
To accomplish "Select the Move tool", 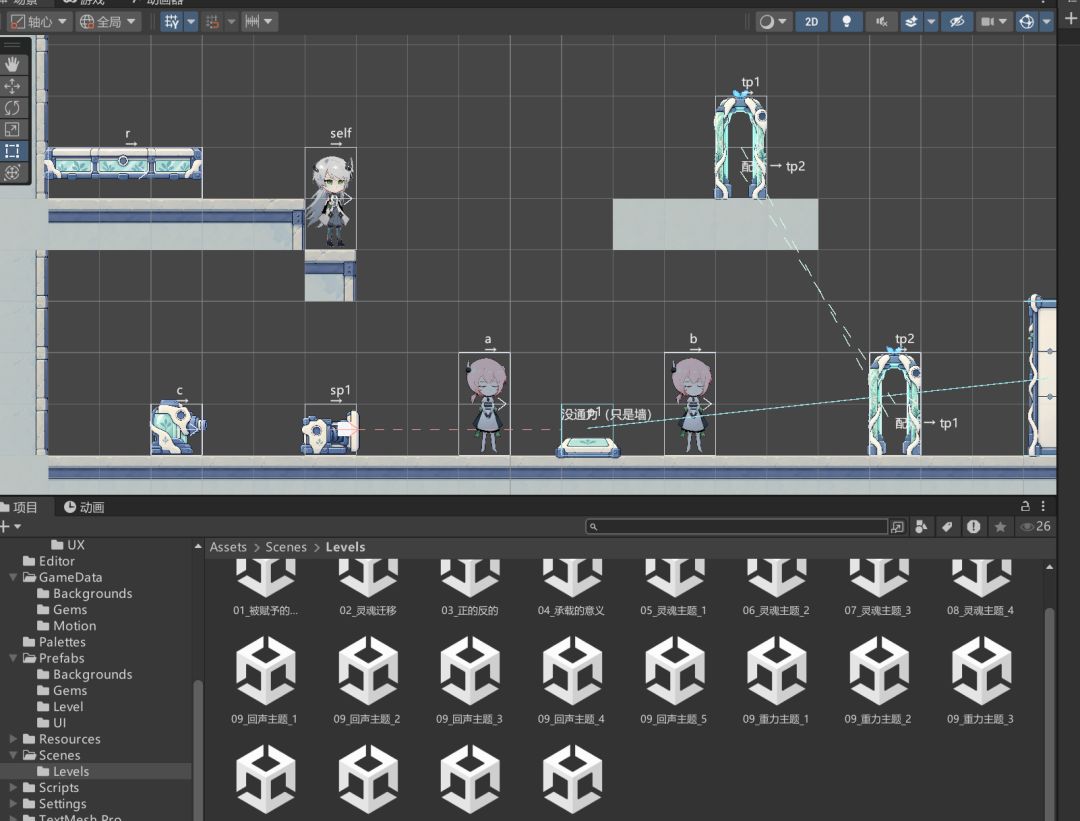I will coord(12,86).
